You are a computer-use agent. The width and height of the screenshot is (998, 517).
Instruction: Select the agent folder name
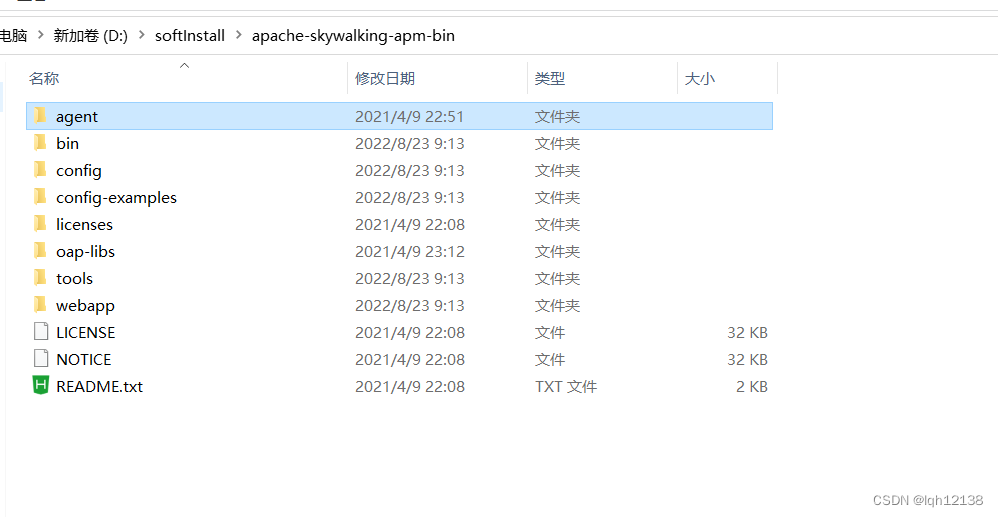click(77, 117)
